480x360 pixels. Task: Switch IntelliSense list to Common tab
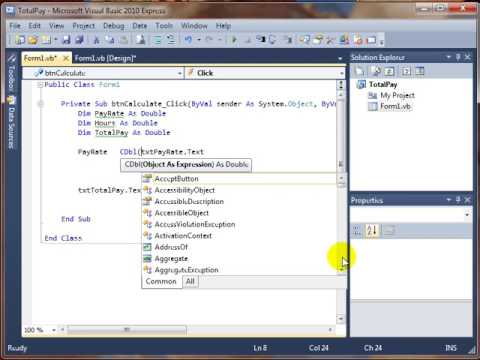pyautogui.click(x=161, y=281)
